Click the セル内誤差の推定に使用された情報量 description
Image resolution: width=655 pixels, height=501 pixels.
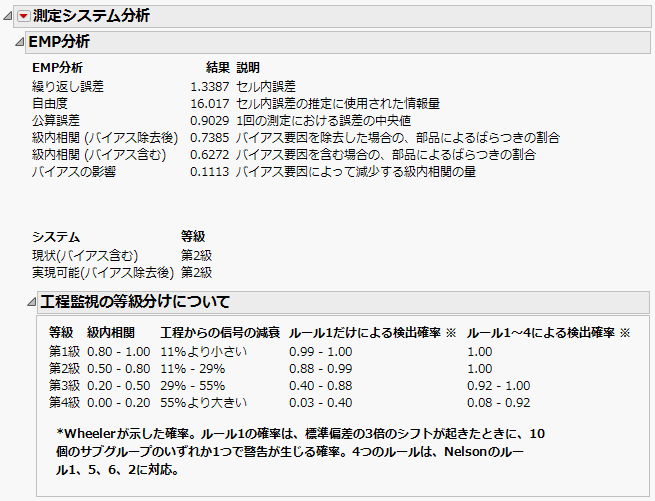338,104
